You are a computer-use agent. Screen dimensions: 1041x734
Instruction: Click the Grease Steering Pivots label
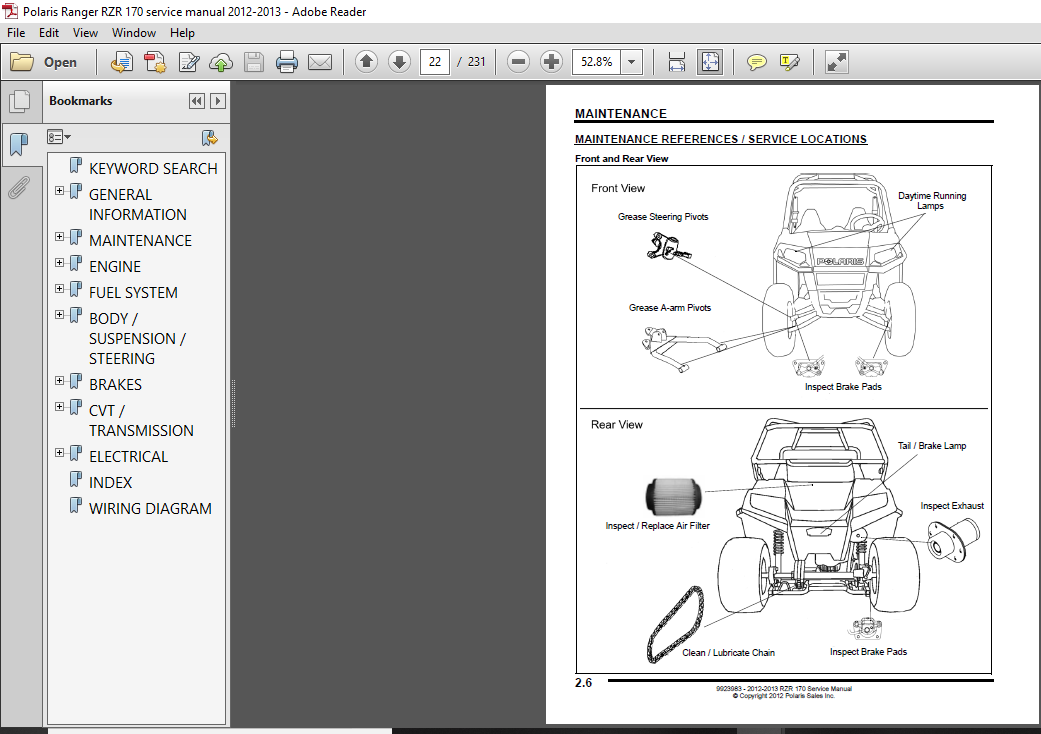(x=663, y=217)
